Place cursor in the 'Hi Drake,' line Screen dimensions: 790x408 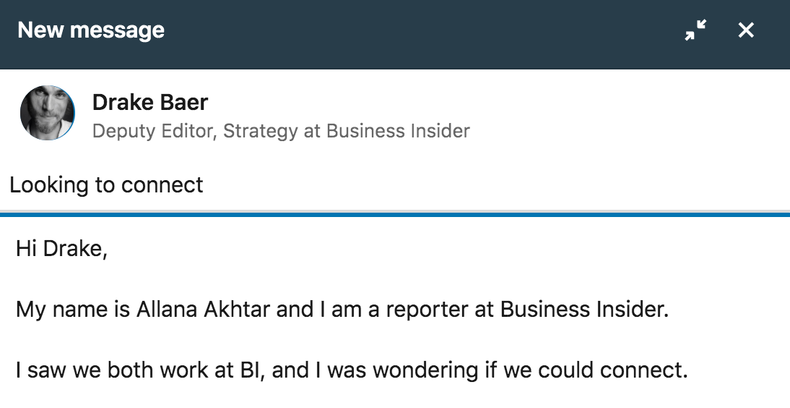pyautogui.click(x=61, y=250)
